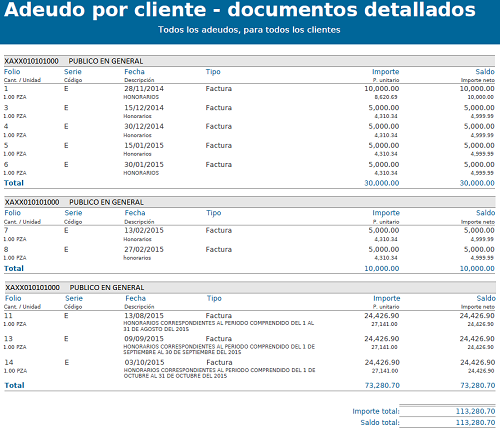Click the first Fecha column header

(134, 72)
